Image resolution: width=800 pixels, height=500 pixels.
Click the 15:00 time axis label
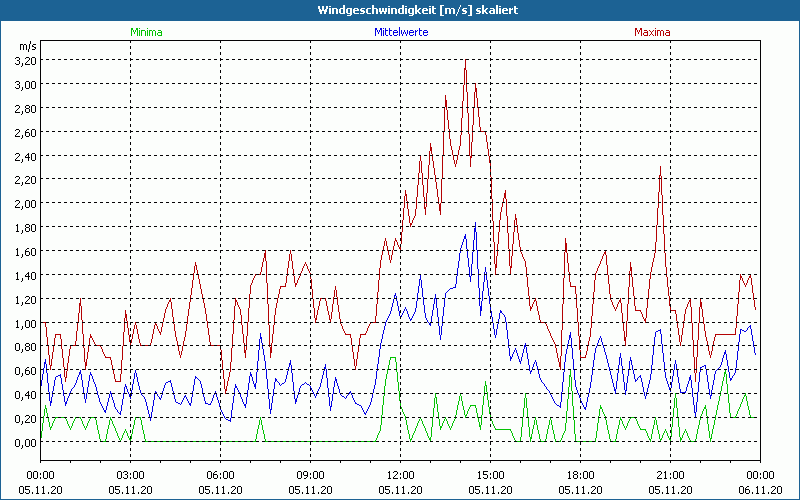coord(490,476)
